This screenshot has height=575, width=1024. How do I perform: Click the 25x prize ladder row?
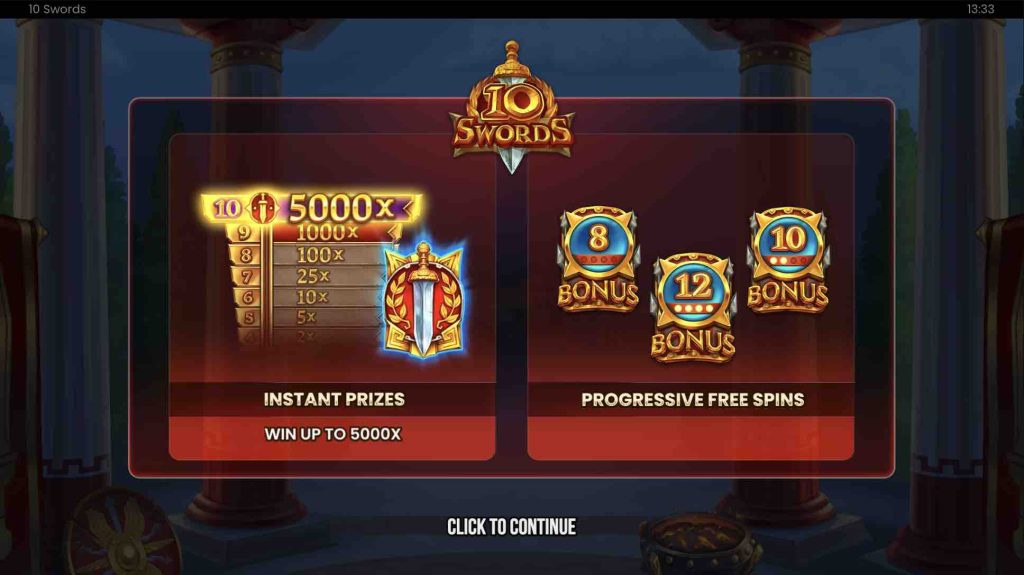coord(307,276)
